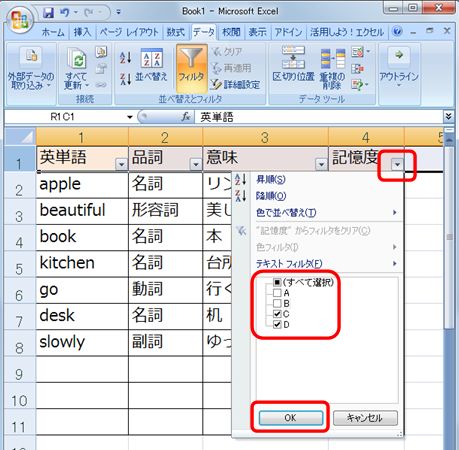This screenshot has height=450, width=459.
Task: Toggle the フィルタ funnel button
Action: [191, 68]
